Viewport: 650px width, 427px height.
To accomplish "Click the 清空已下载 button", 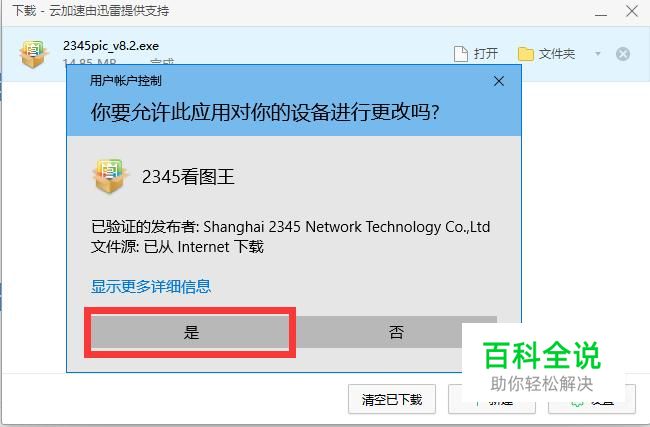I will click(392, 399).
